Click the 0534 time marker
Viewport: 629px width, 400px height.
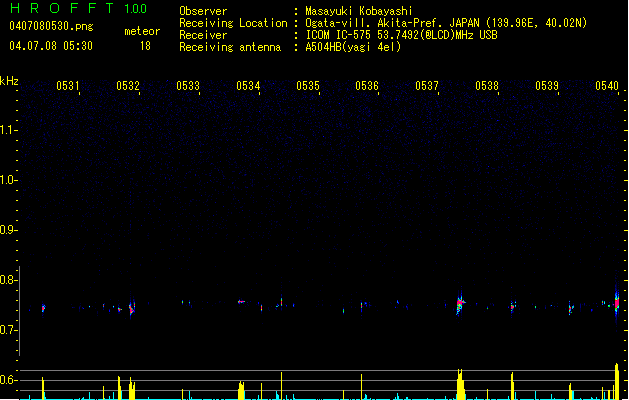tap(248, 85)
